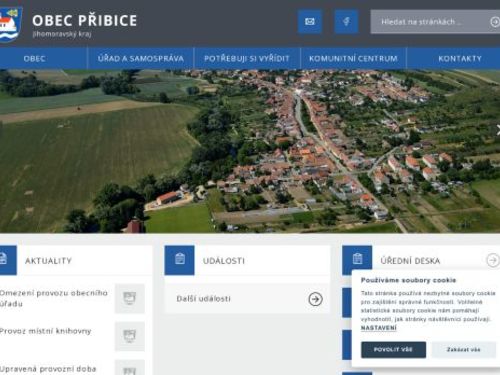
Task: Click the 'Zakázat vše' cookie button
Action: pyautogui.click(x=463, y=350)
